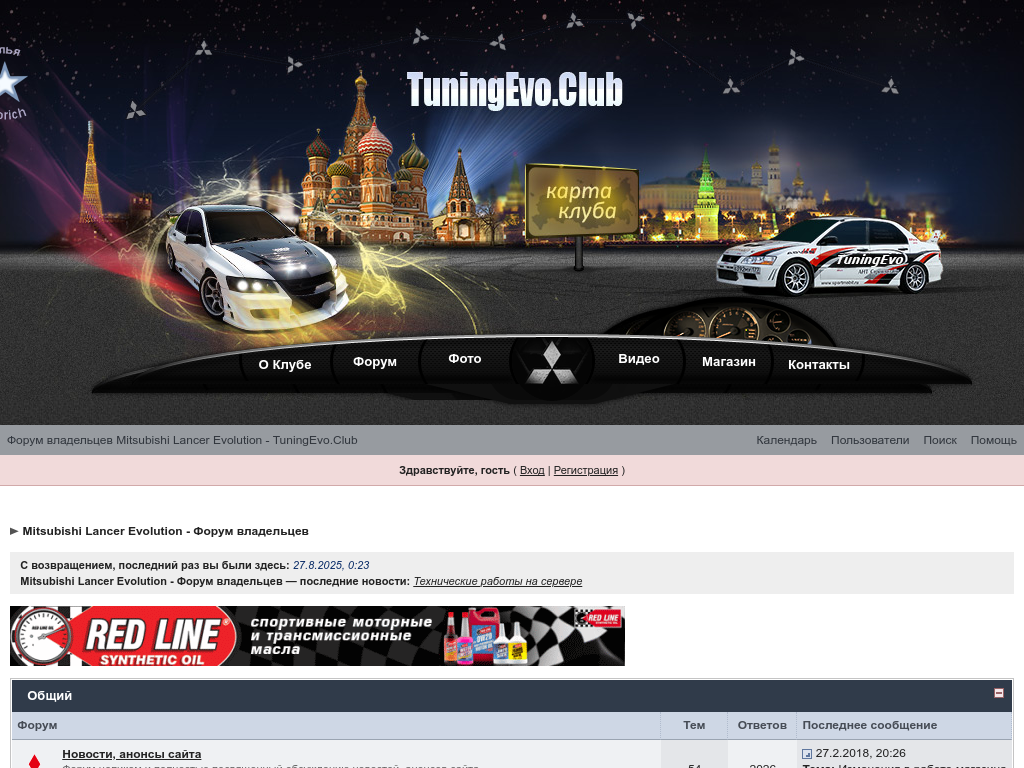
Task: Open the Поиск menu in the navbar
Action: (x=939, y=440)
